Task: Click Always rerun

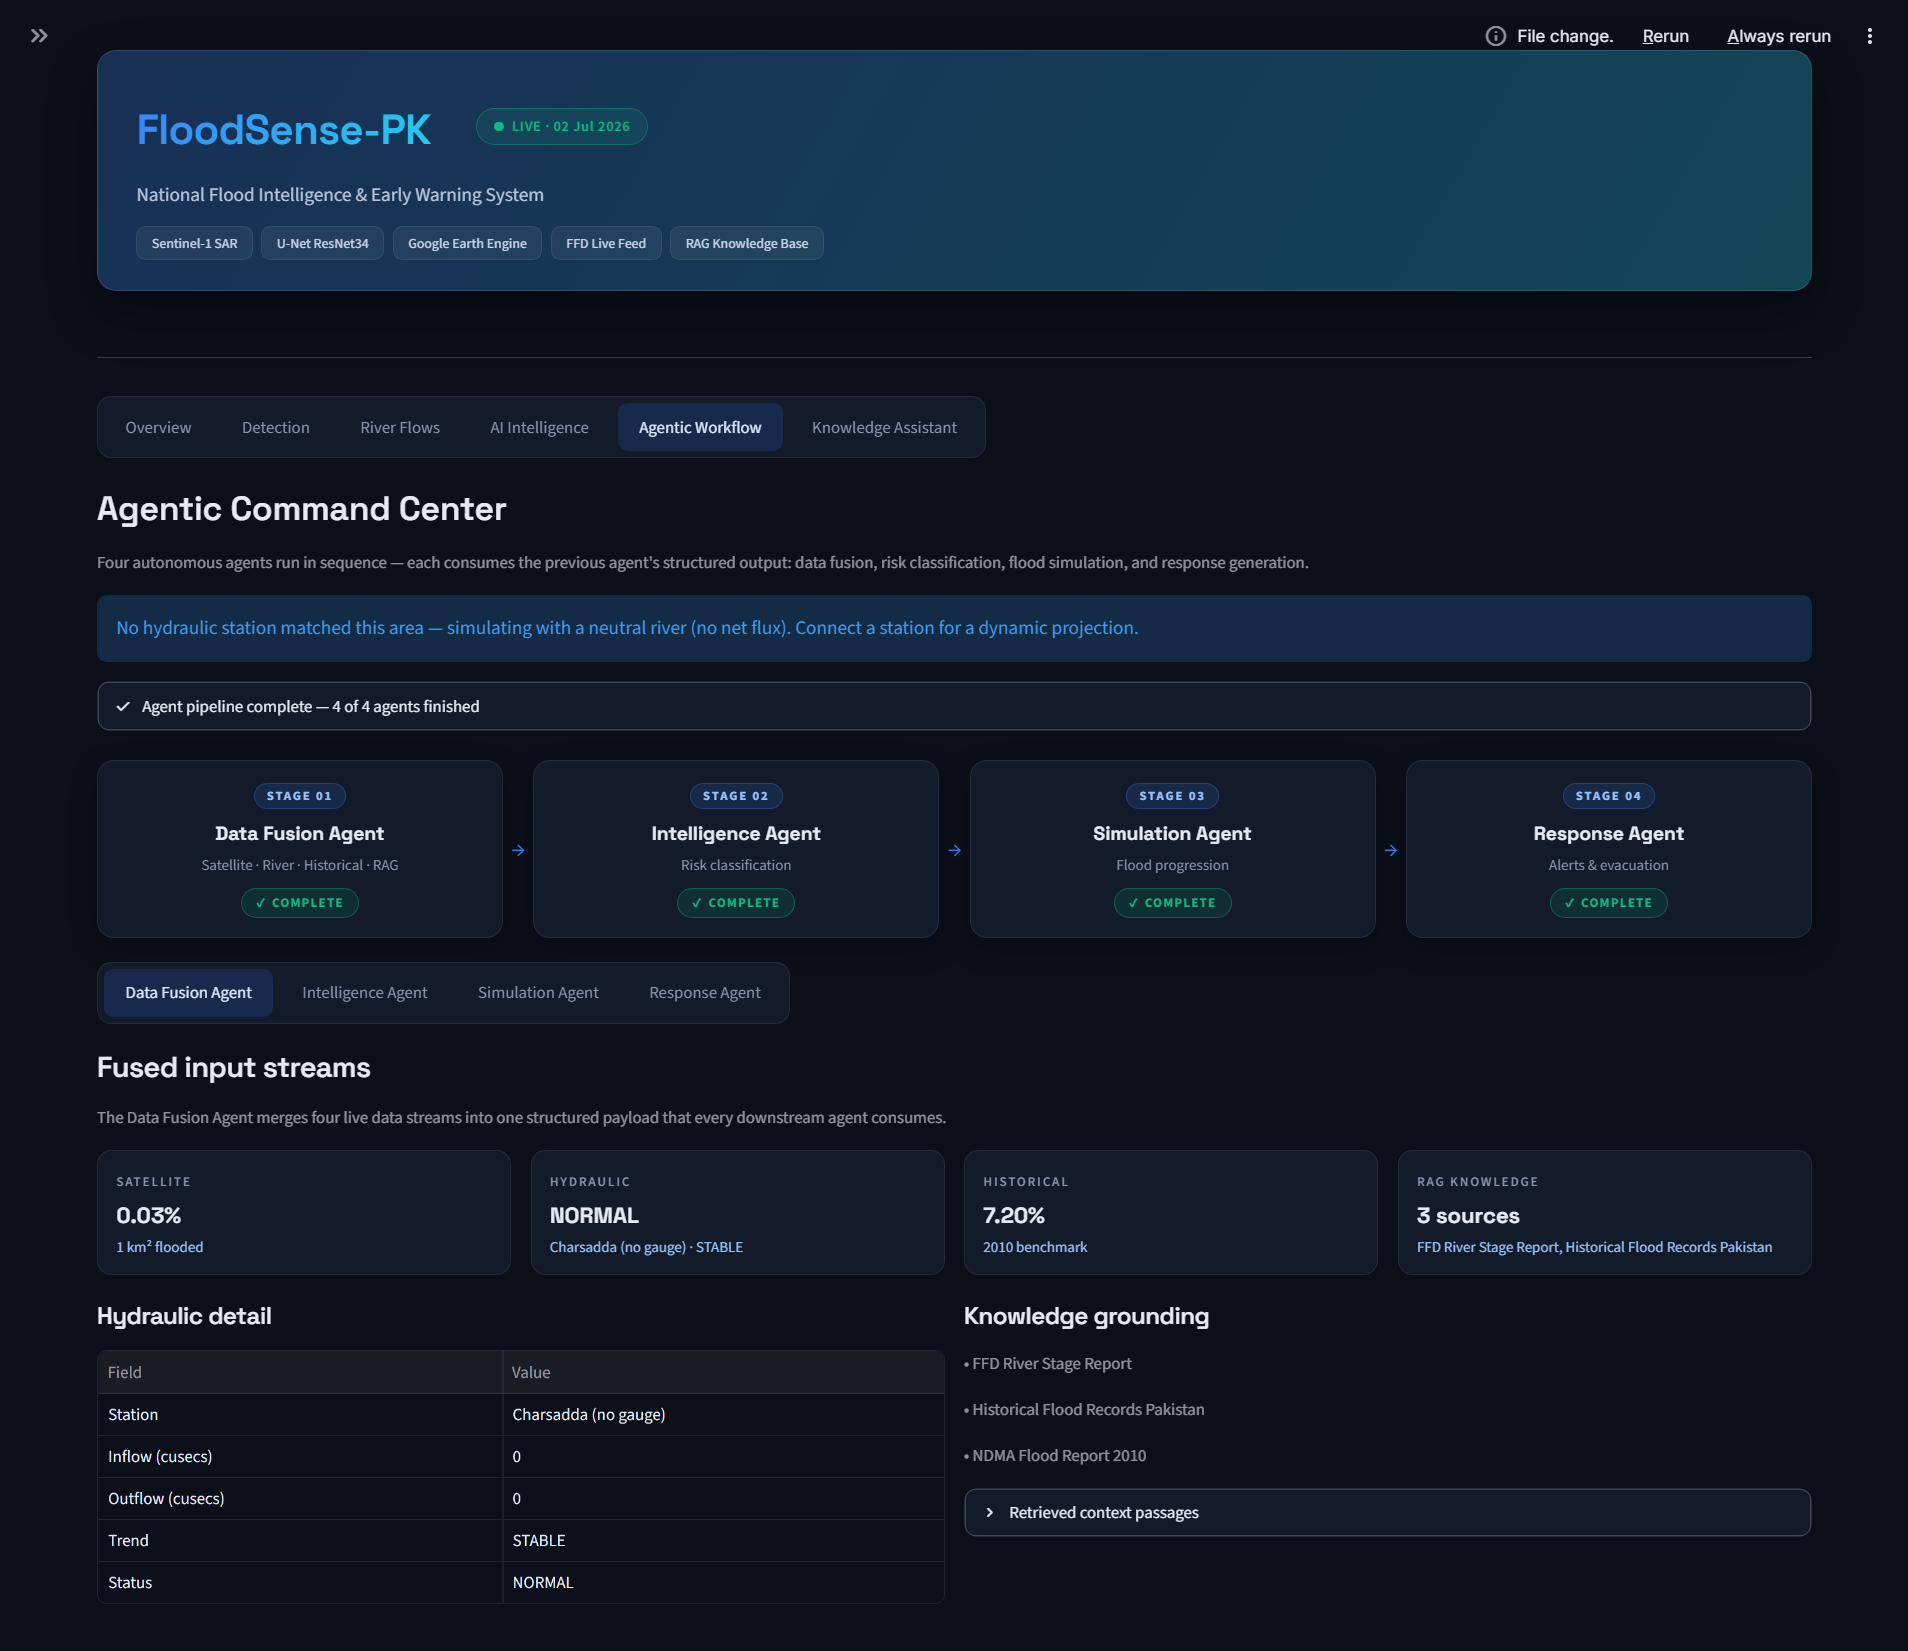Action: tap(1778, 36)
